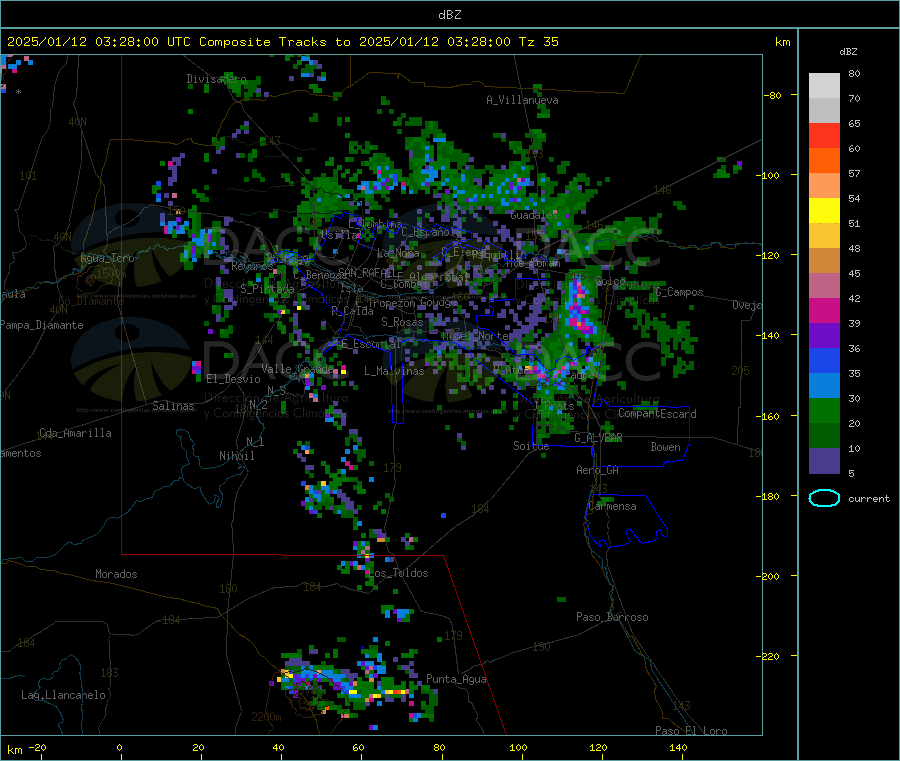The image size is (900, 761).
Task: Click the Bowen location label
Action: 665,447
